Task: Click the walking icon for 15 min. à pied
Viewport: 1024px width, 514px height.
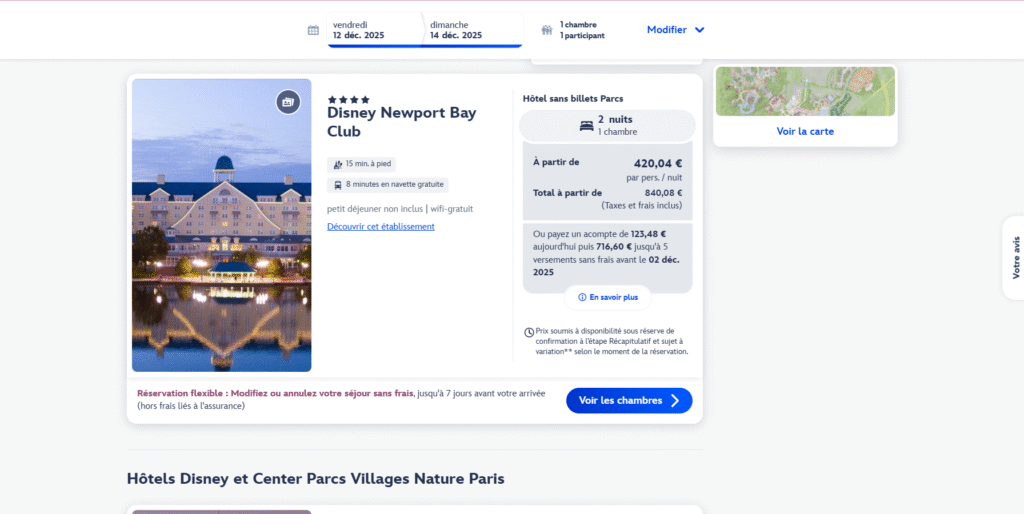Action: (x=338, y=164)
